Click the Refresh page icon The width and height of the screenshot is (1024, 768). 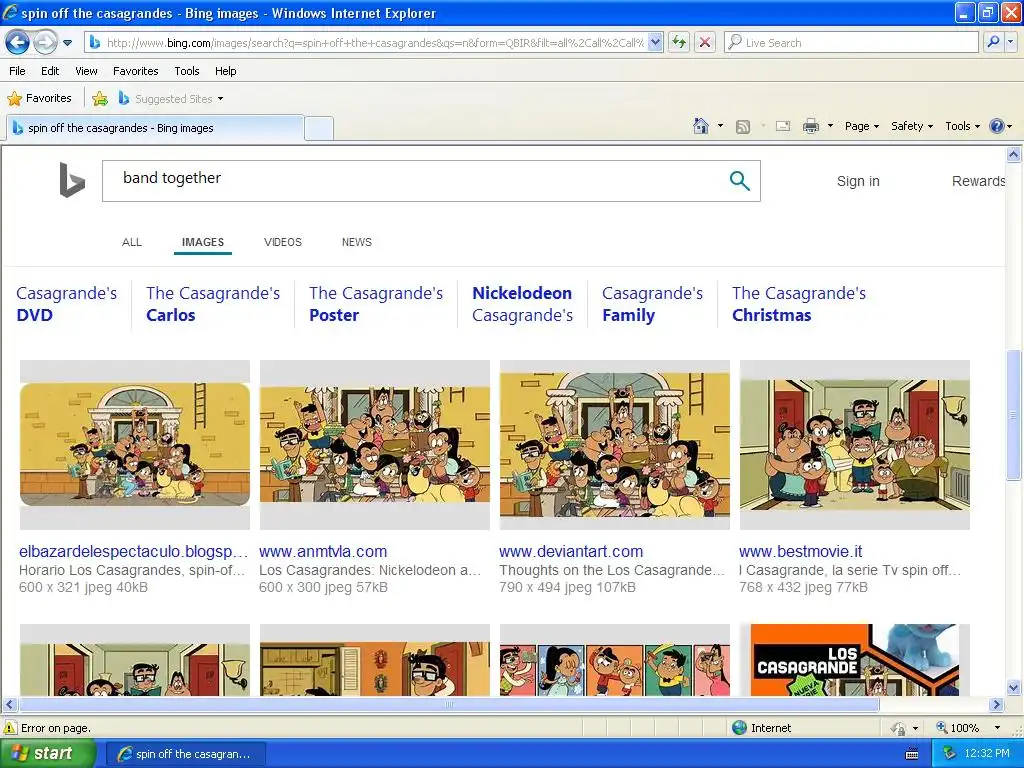[x=679, y=43]
